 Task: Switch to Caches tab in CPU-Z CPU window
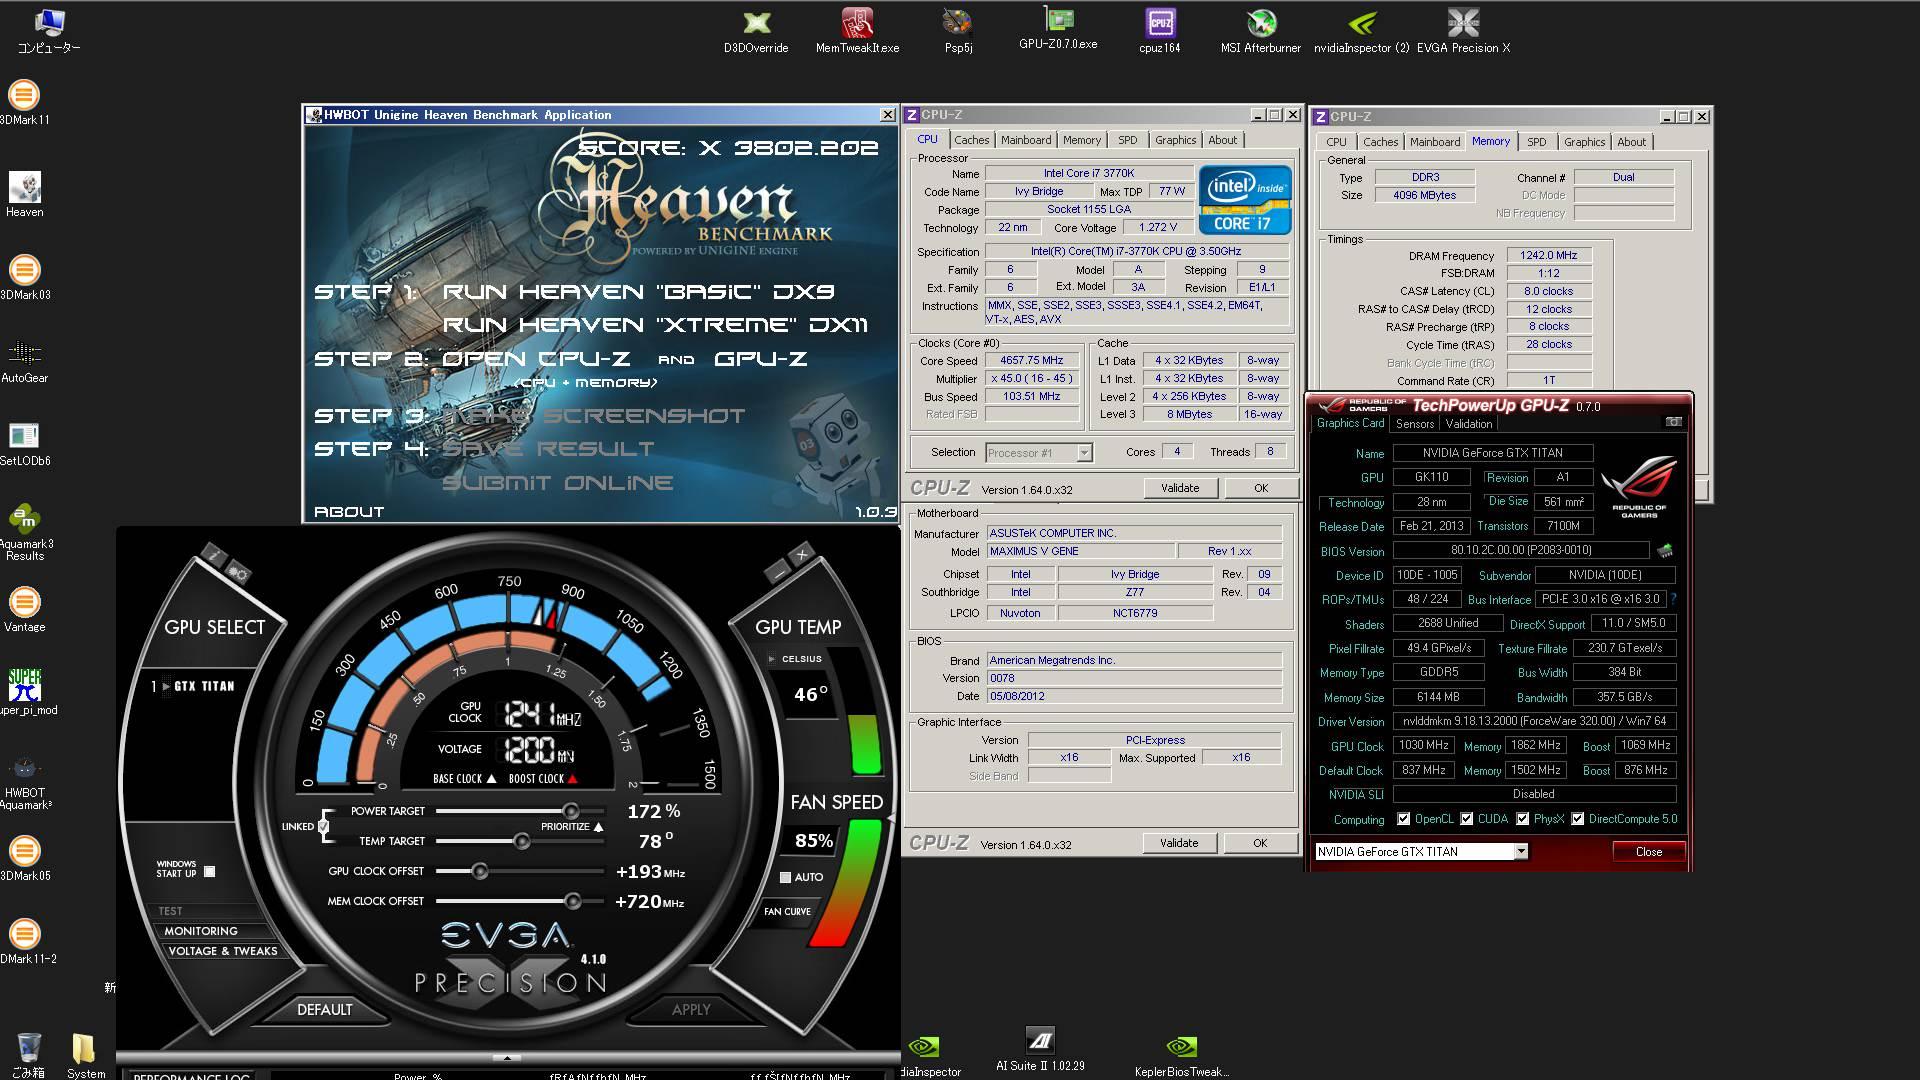[971, 140]
